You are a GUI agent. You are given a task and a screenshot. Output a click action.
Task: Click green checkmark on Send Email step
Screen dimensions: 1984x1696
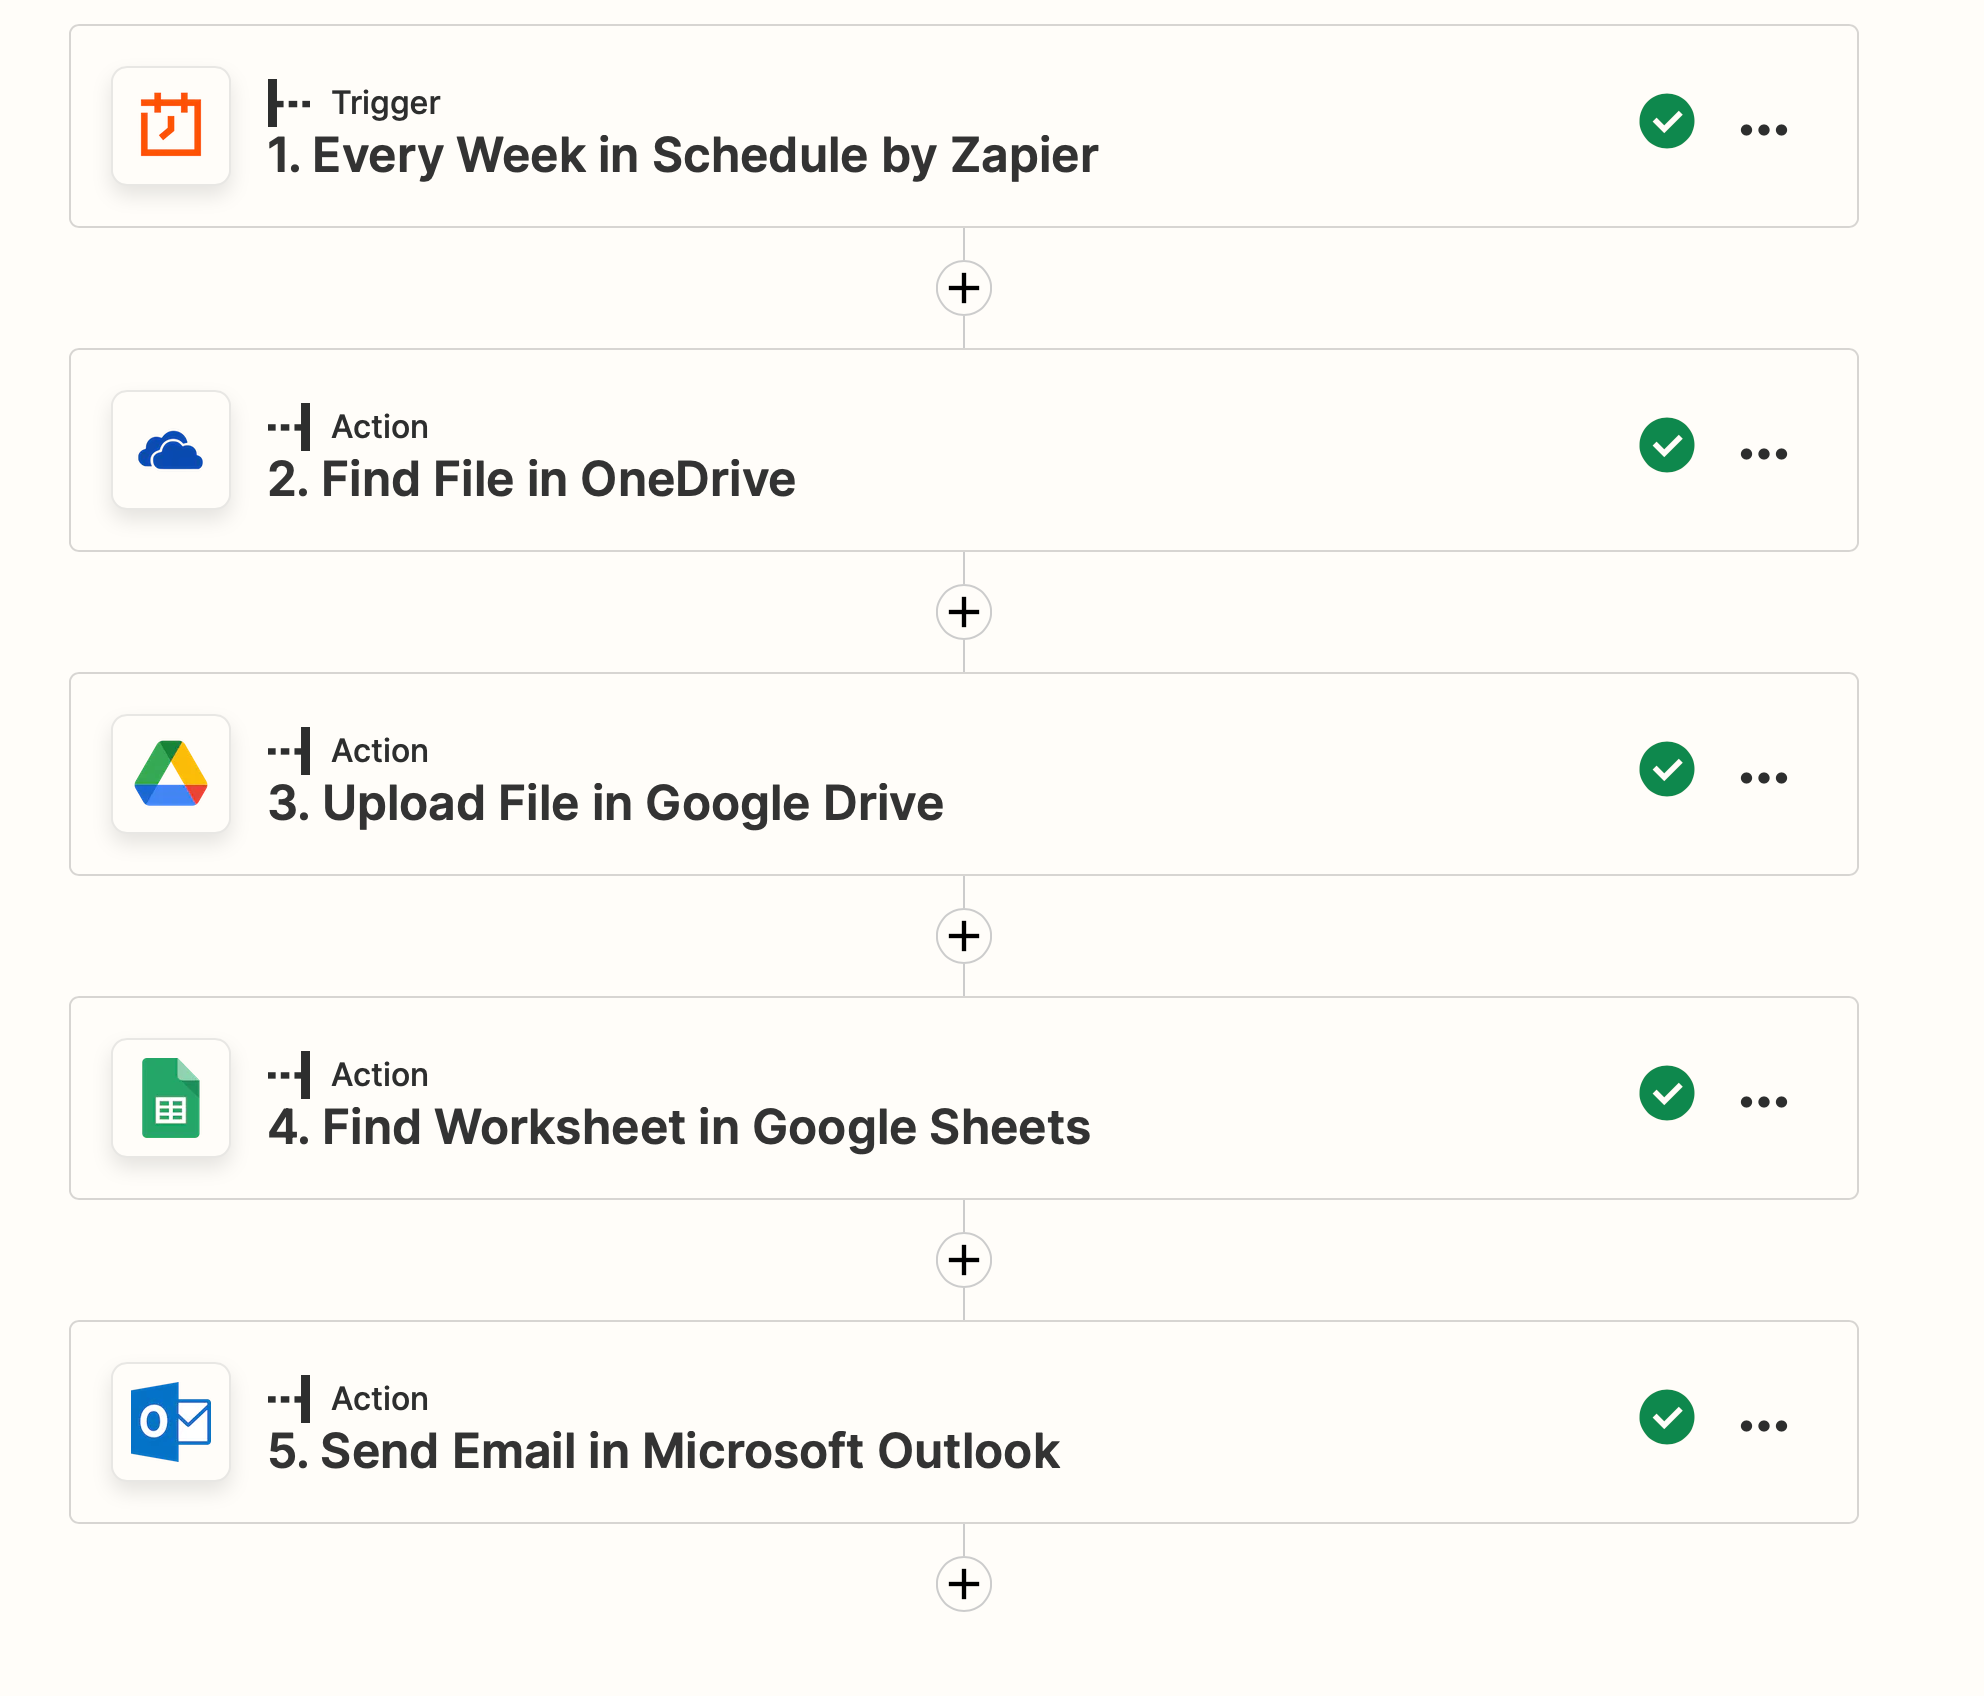coord(1667,1417)
